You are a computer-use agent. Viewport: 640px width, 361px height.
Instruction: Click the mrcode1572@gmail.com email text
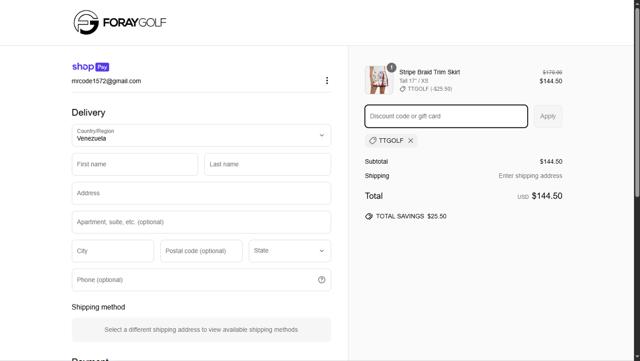pos(106,81)
